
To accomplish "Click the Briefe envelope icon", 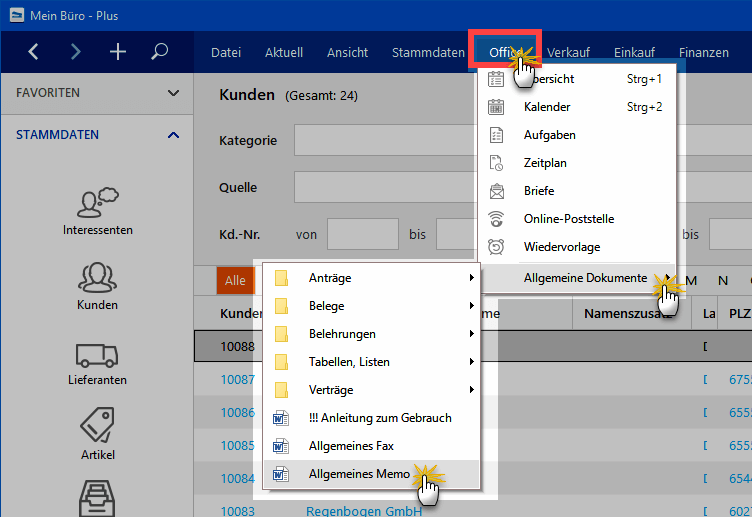I will click(496, 191).
